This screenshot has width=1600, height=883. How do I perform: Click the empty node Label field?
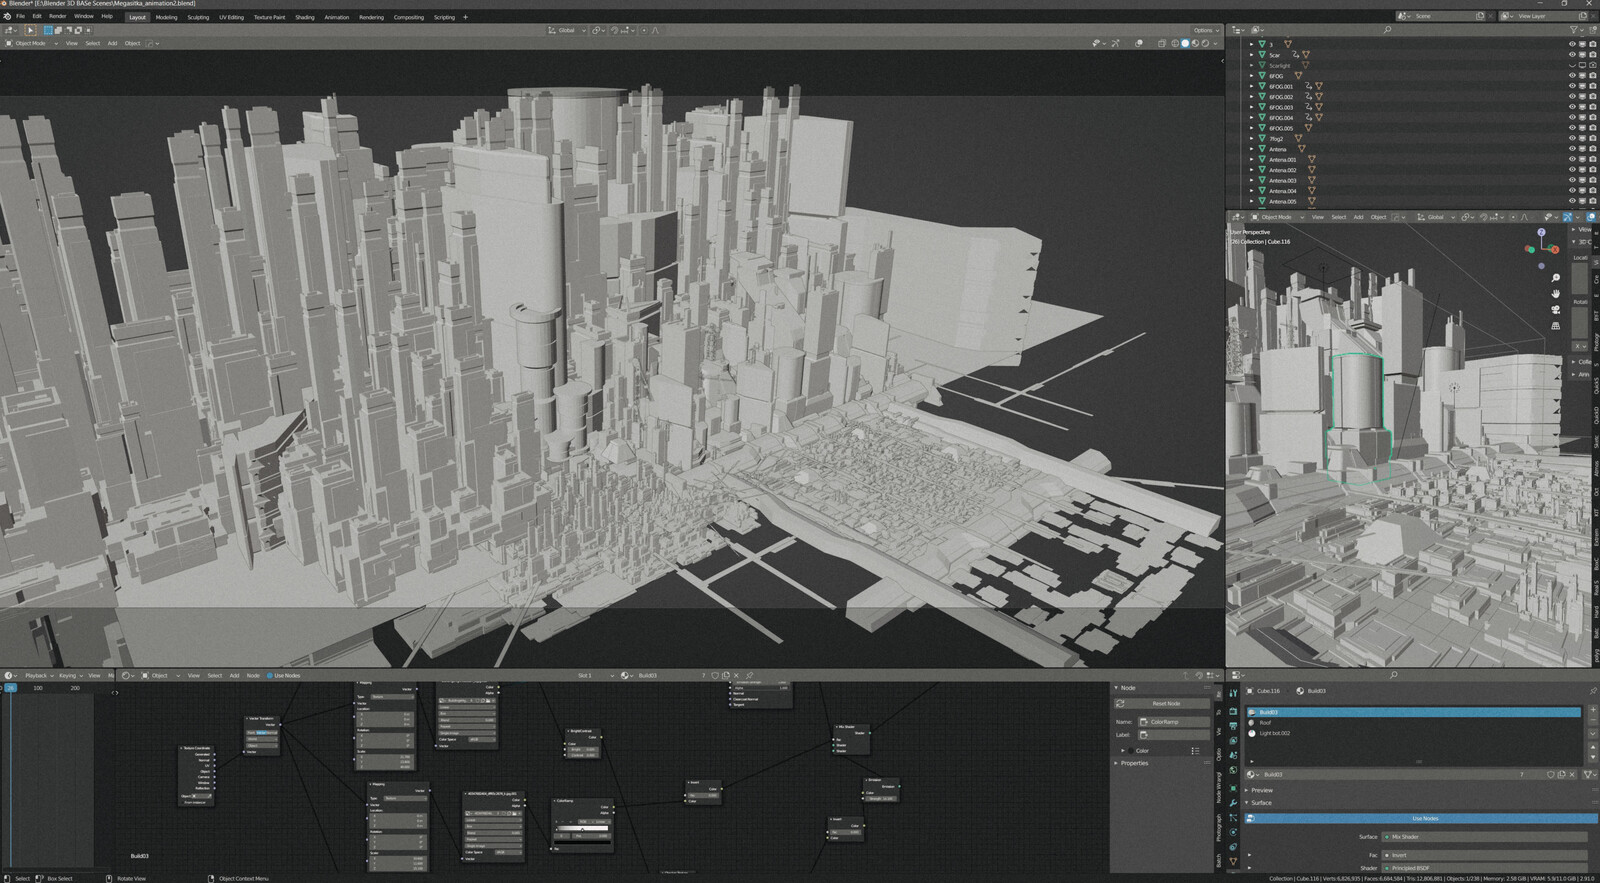click(x=1175, y=734)
